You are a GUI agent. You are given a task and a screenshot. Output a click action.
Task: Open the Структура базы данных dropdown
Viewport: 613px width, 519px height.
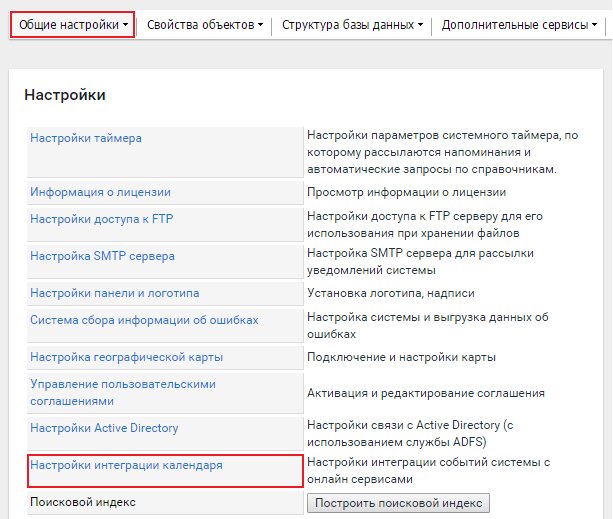coord(352,24)
